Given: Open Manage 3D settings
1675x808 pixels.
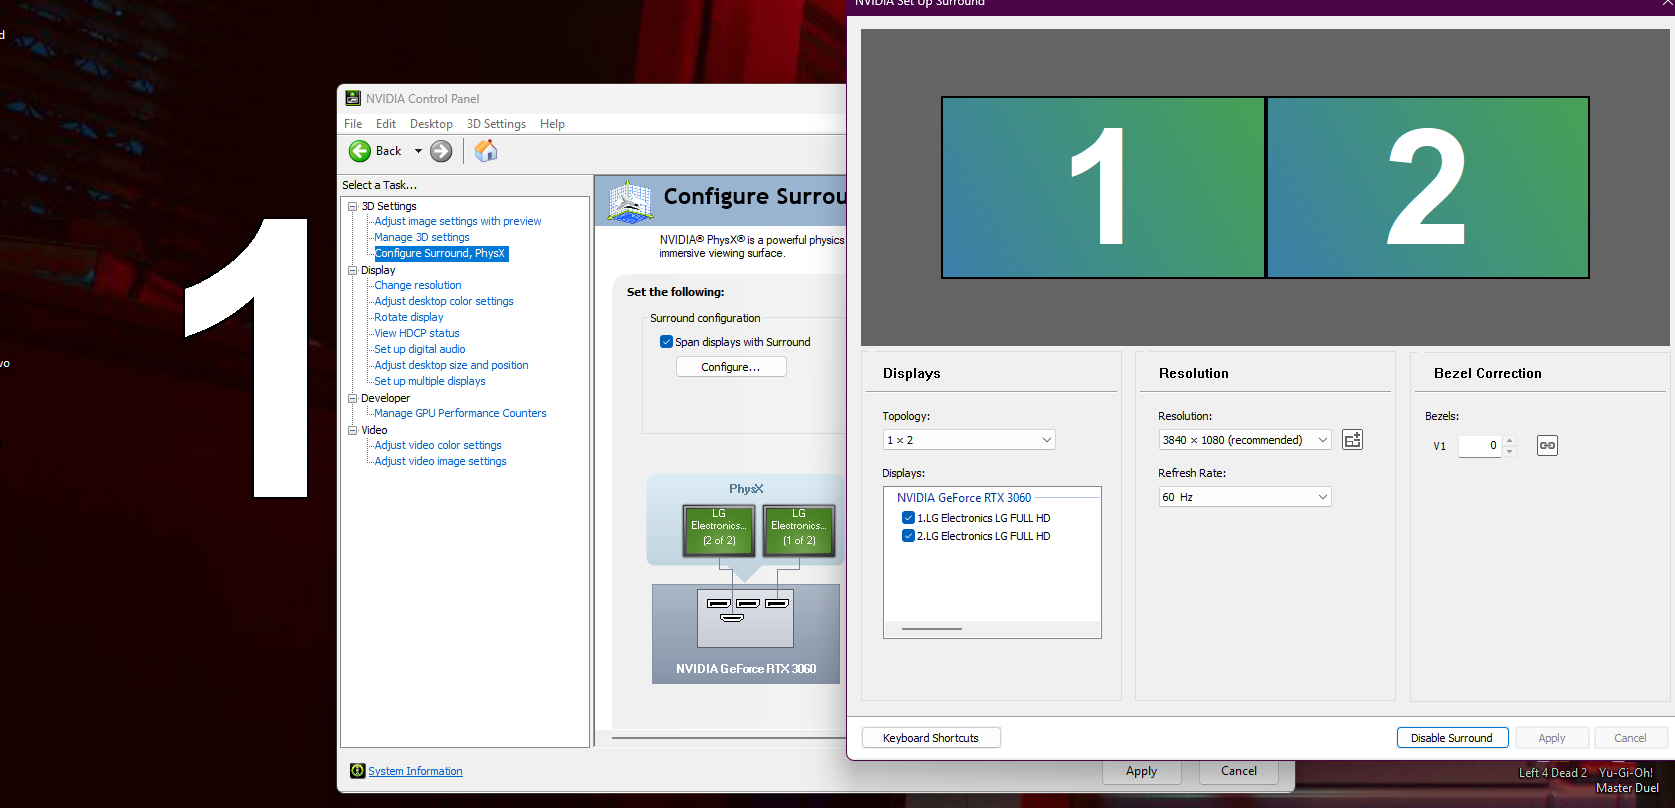Looking at the screenshot, I should pos(422,237).
